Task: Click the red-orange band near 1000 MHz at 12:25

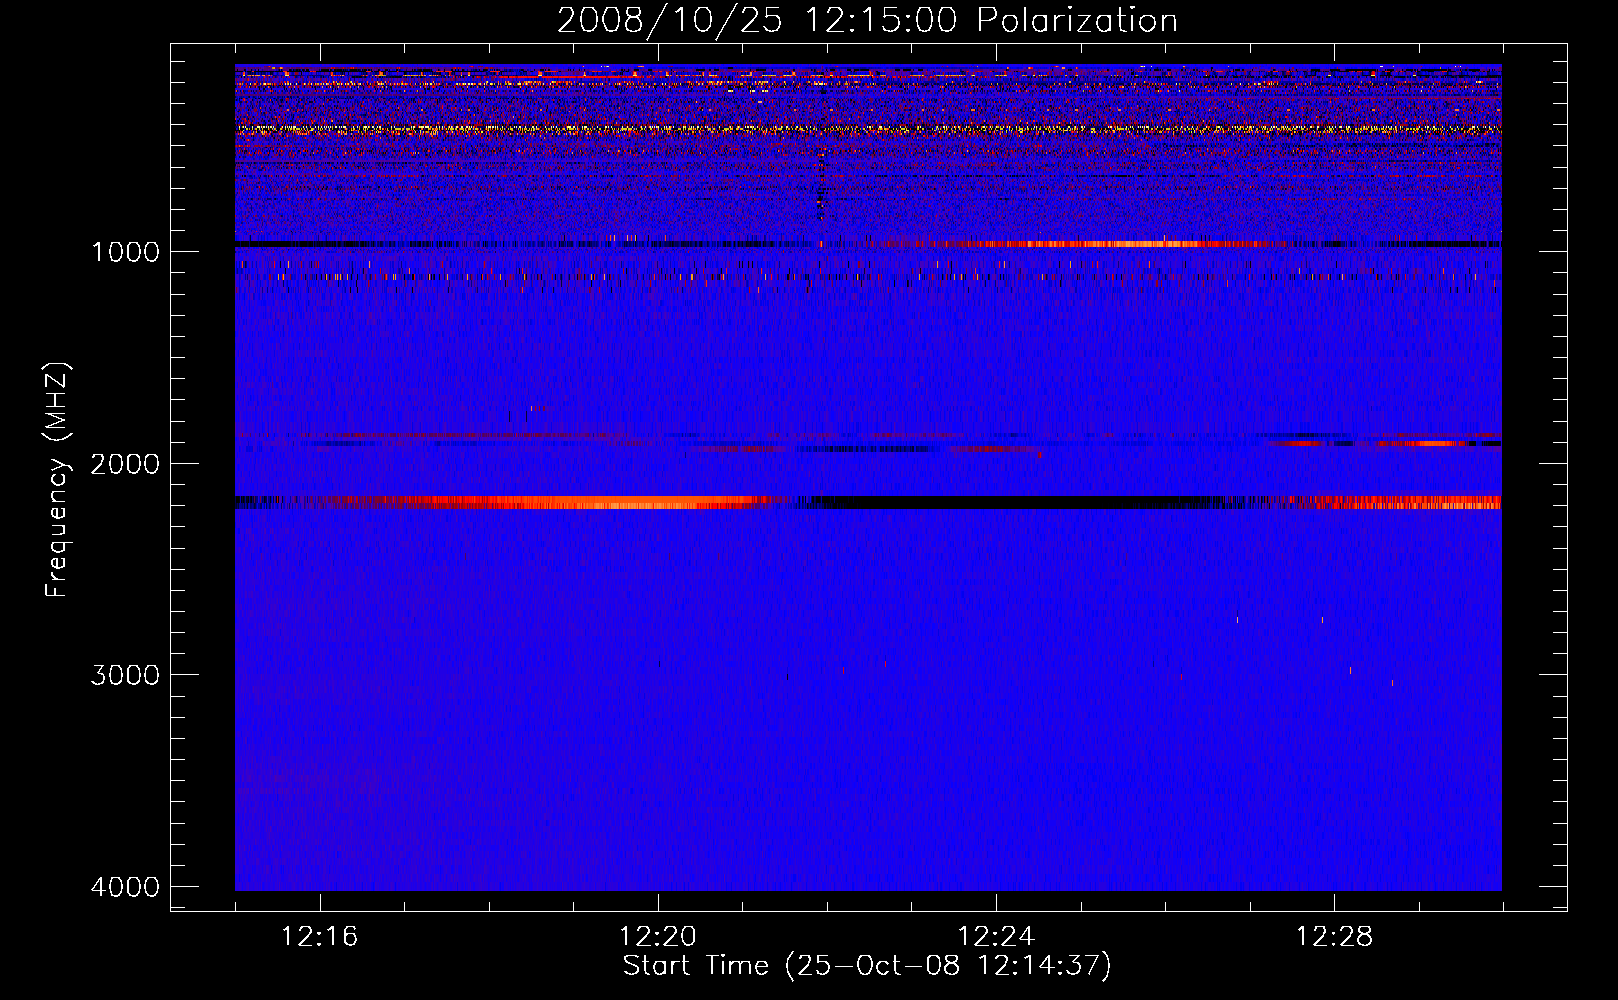Action: pyautogui.click(x=1080, y=244)
